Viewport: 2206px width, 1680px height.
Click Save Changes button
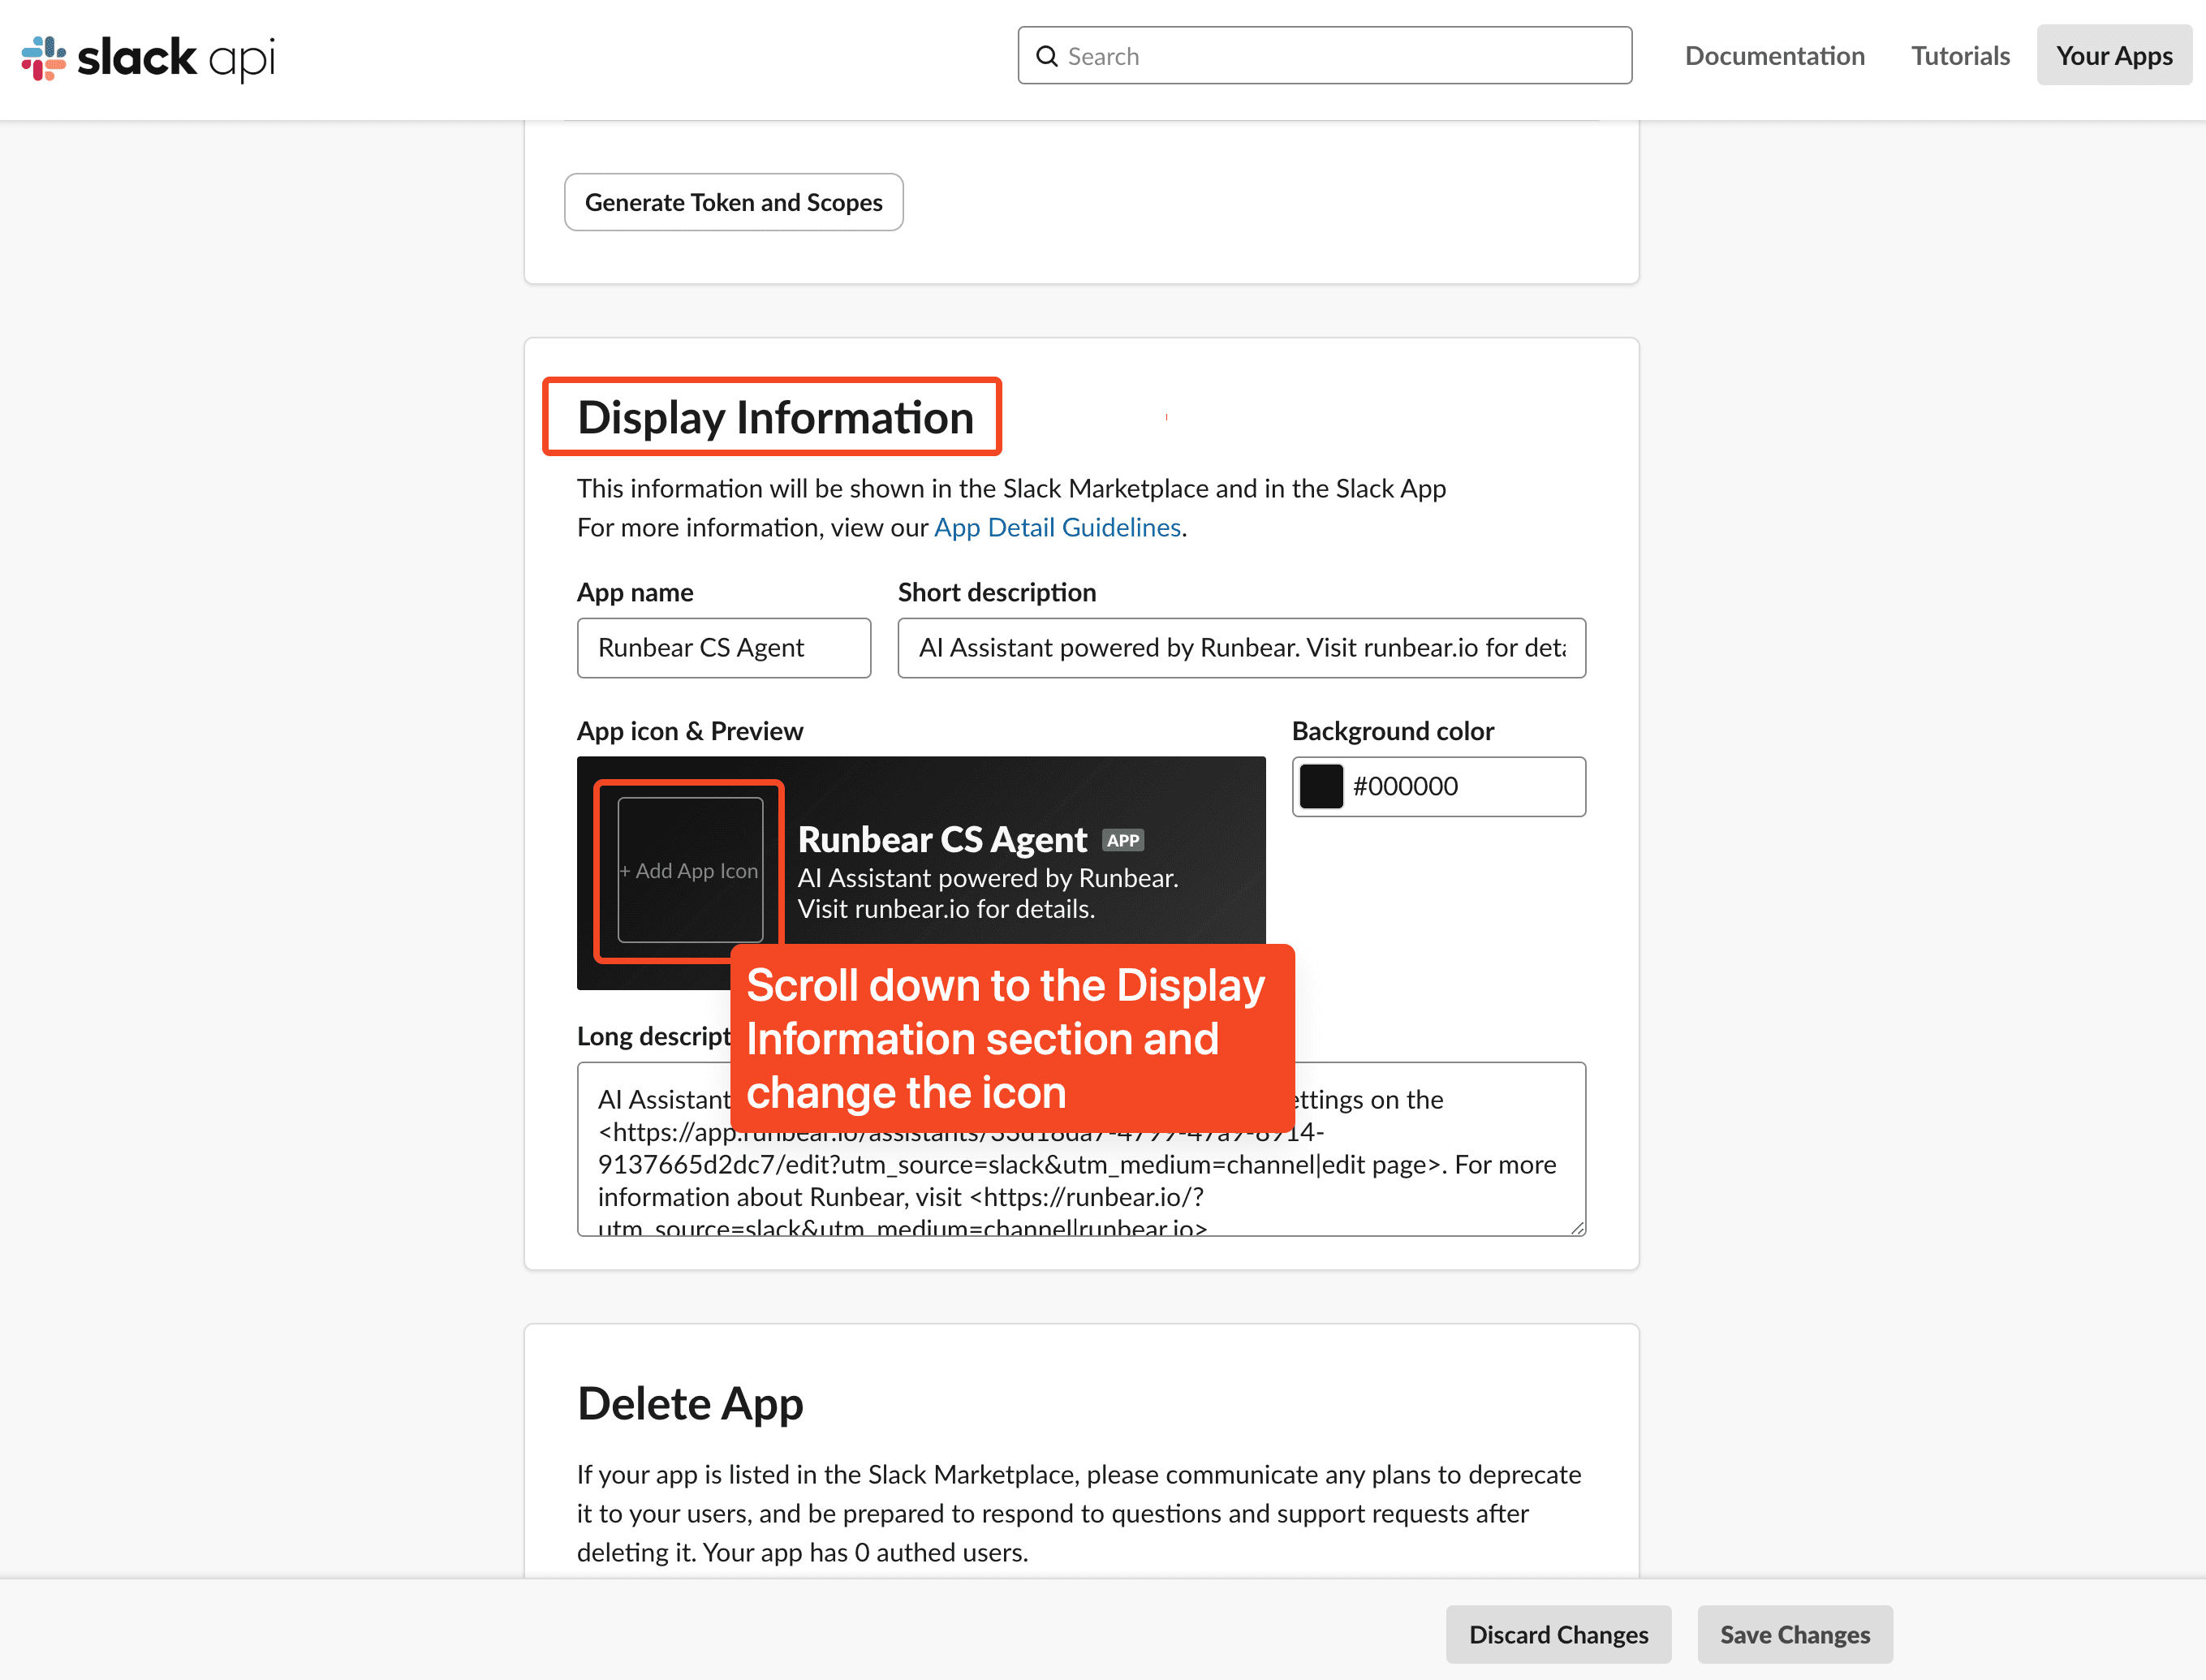click(x=1794, y=1634)
